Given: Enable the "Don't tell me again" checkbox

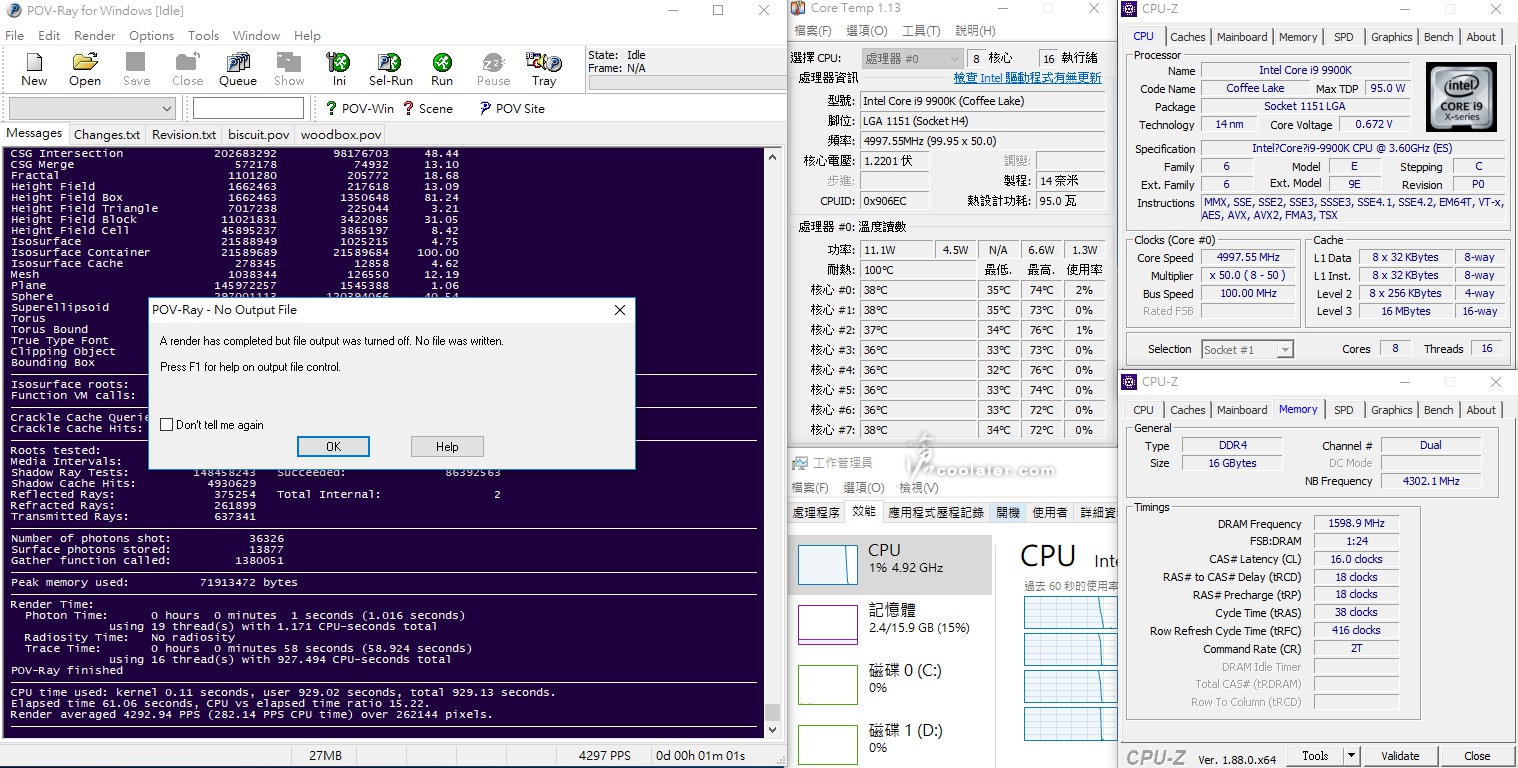Looking at the screenshot, I should 167,425.
